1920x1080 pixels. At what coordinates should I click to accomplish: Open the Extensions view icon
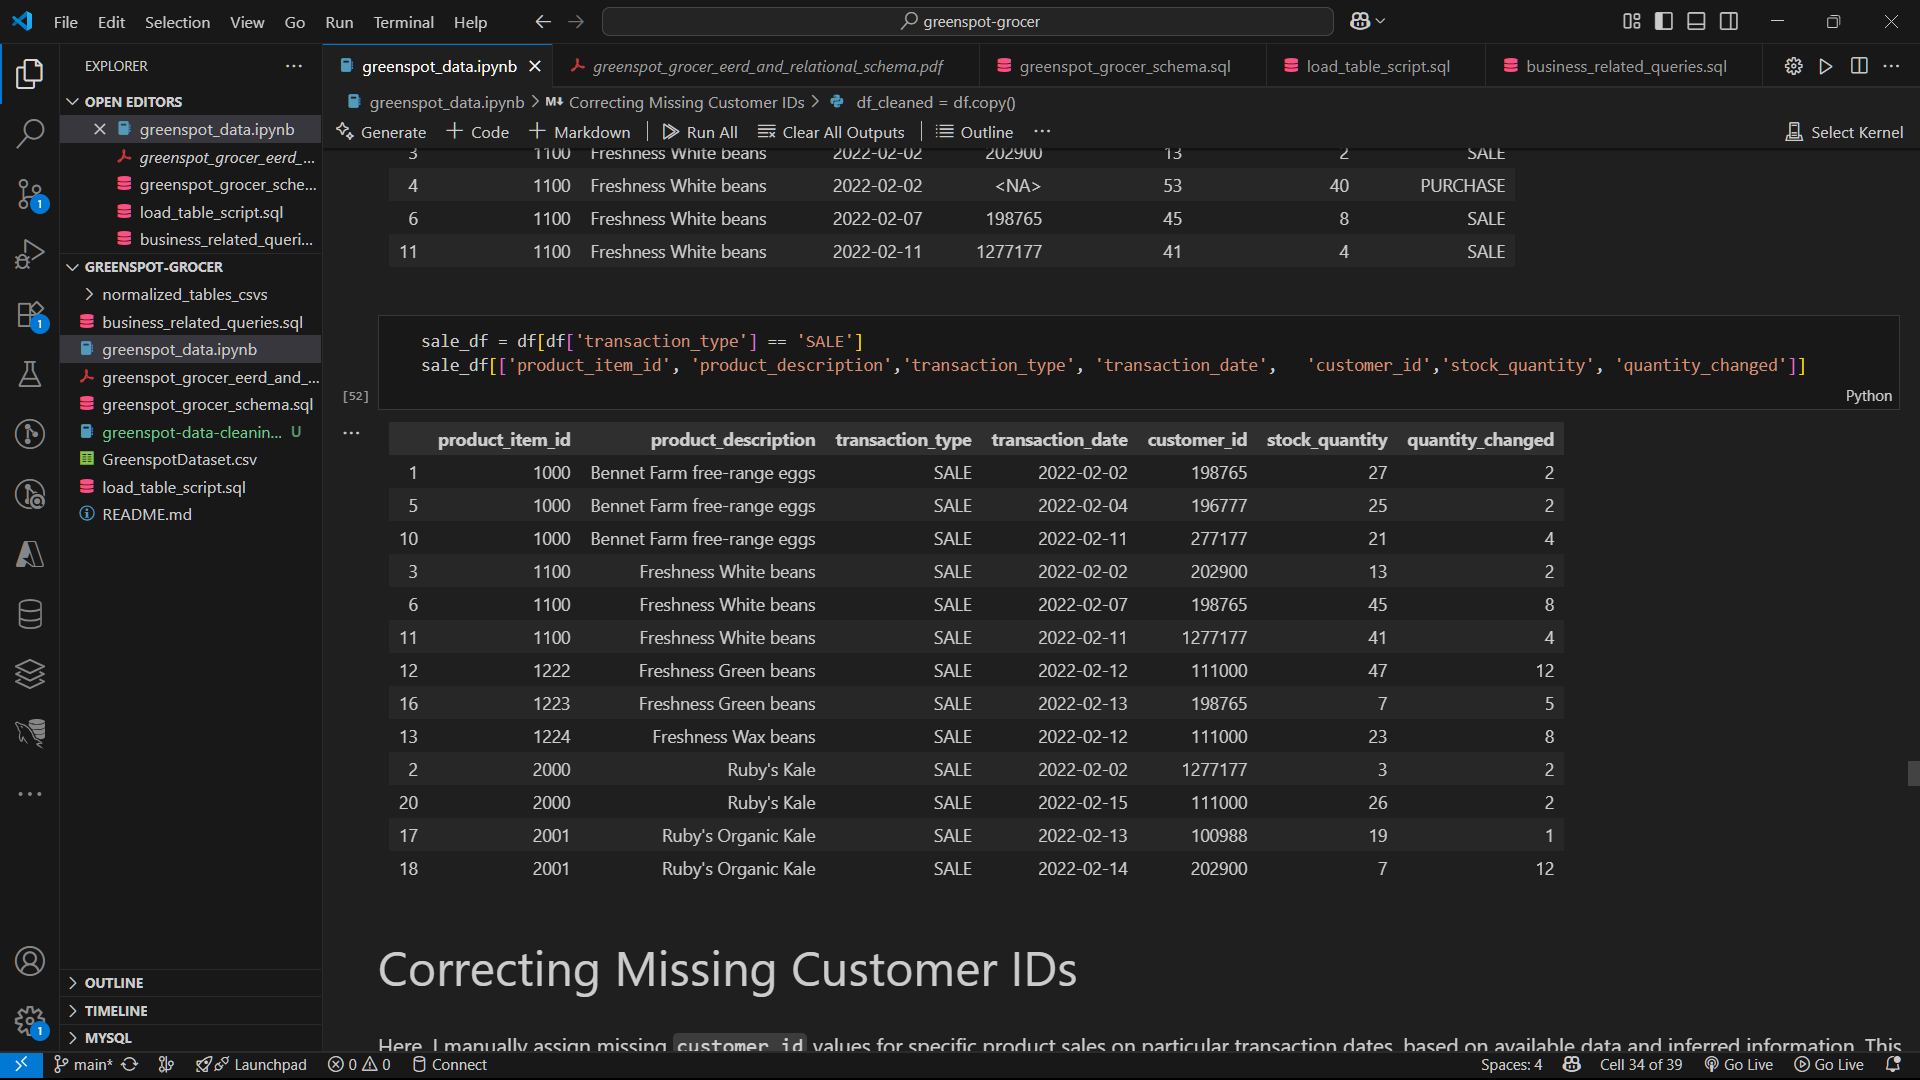30,315
